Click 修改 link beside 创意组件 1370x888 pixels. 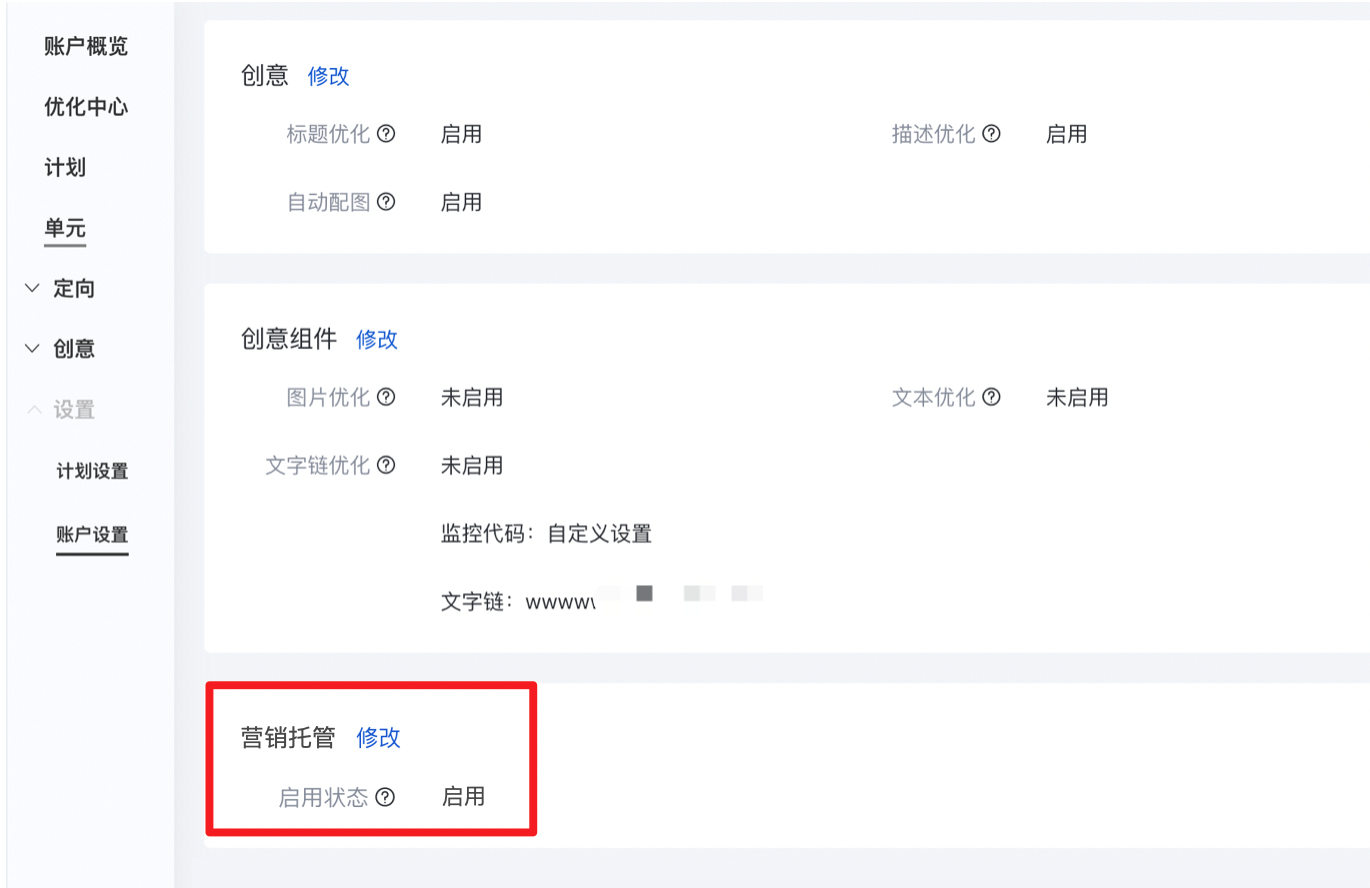[377, 340]
